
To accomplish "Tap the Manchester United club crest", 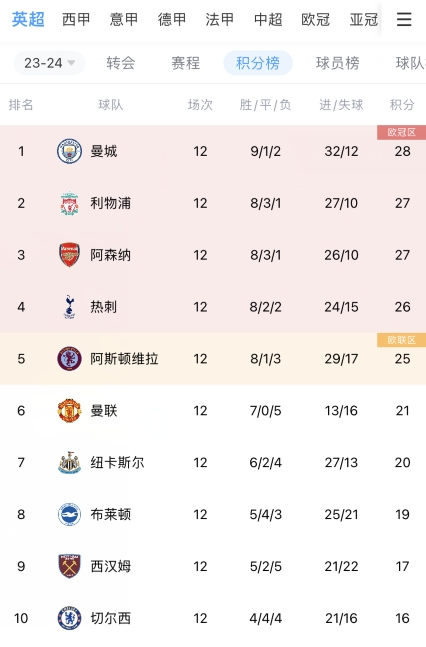I will pyautogui.click(x=69, y=411).
